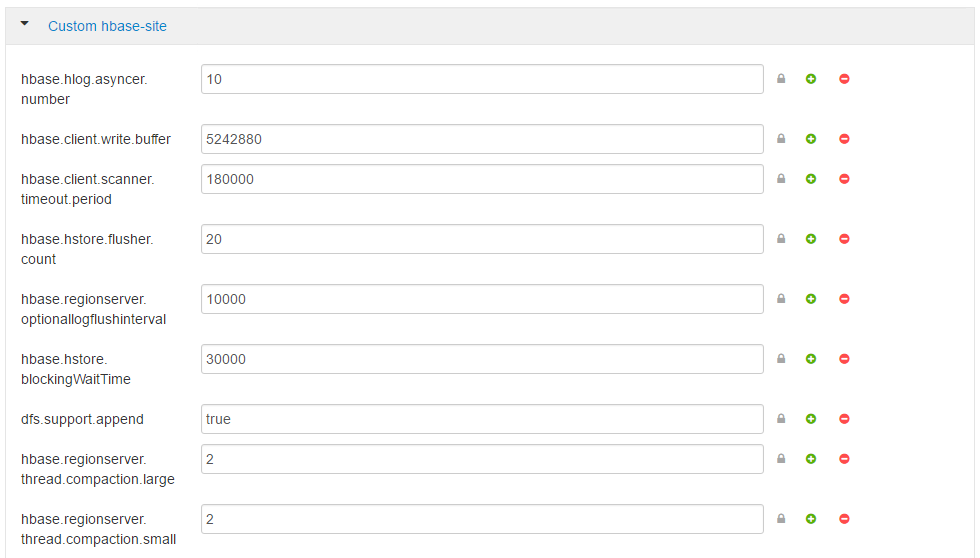Focus the blockingWaitTime input showing 30000
The width and height of the screenshot is (980, 558).
(482, 359)
